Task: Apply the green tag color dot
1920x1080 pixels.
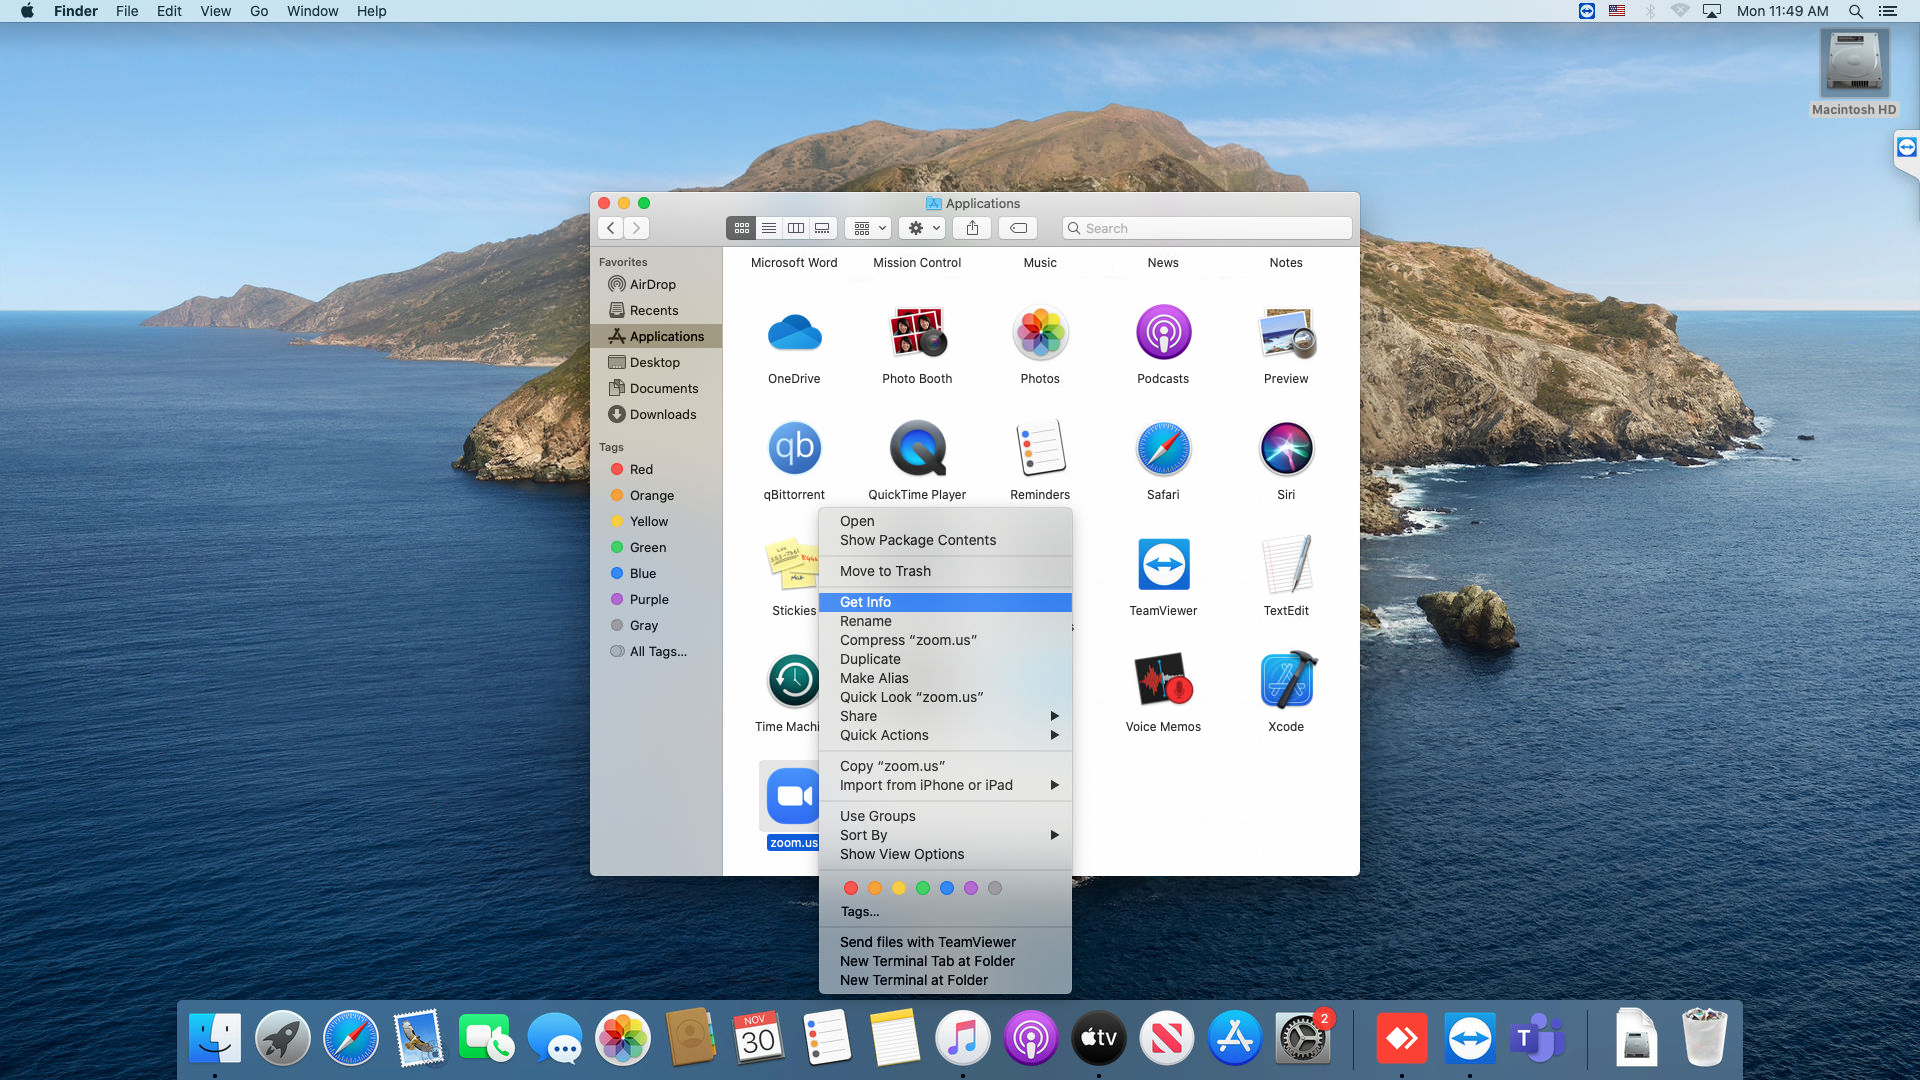Action: (923, 888)
